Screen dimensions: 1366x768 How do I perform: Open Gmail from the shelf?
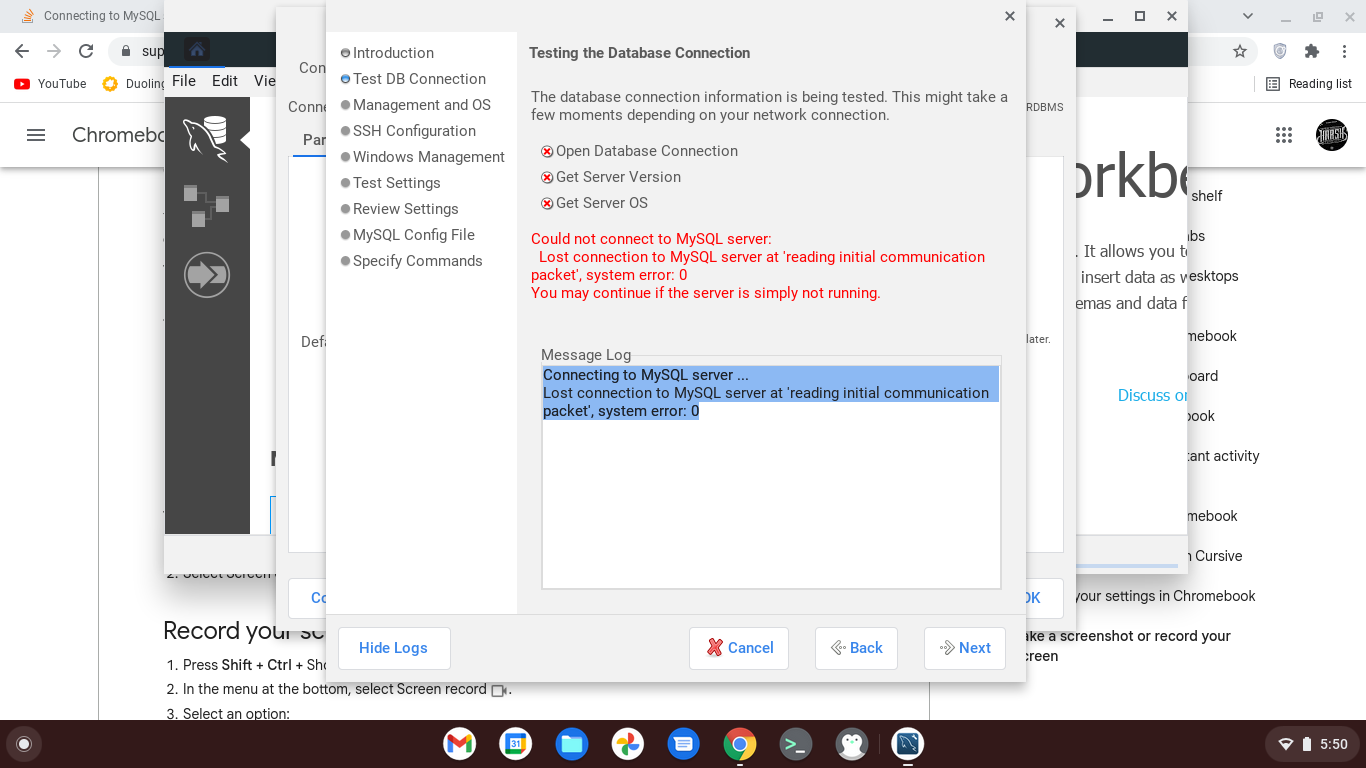tap(459, 744)
